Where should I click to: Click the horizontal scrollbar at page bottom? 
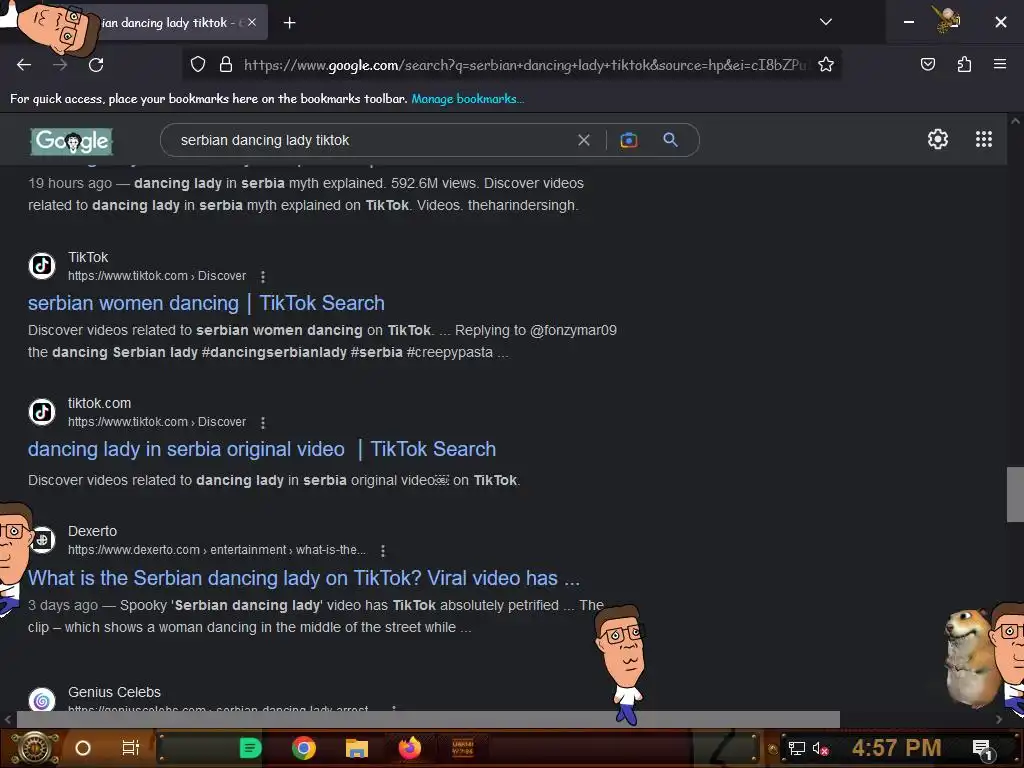tap(428, 719)
